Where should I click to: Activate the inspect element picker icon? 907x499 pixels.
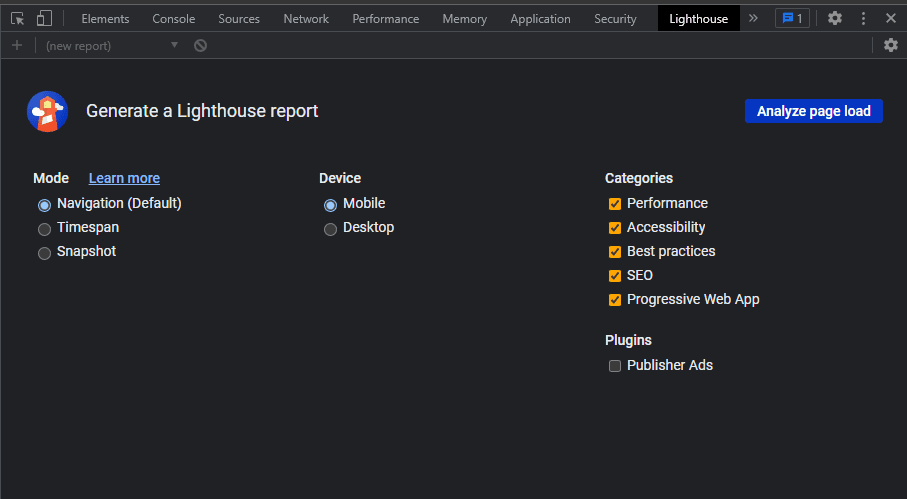click(17, 19)
